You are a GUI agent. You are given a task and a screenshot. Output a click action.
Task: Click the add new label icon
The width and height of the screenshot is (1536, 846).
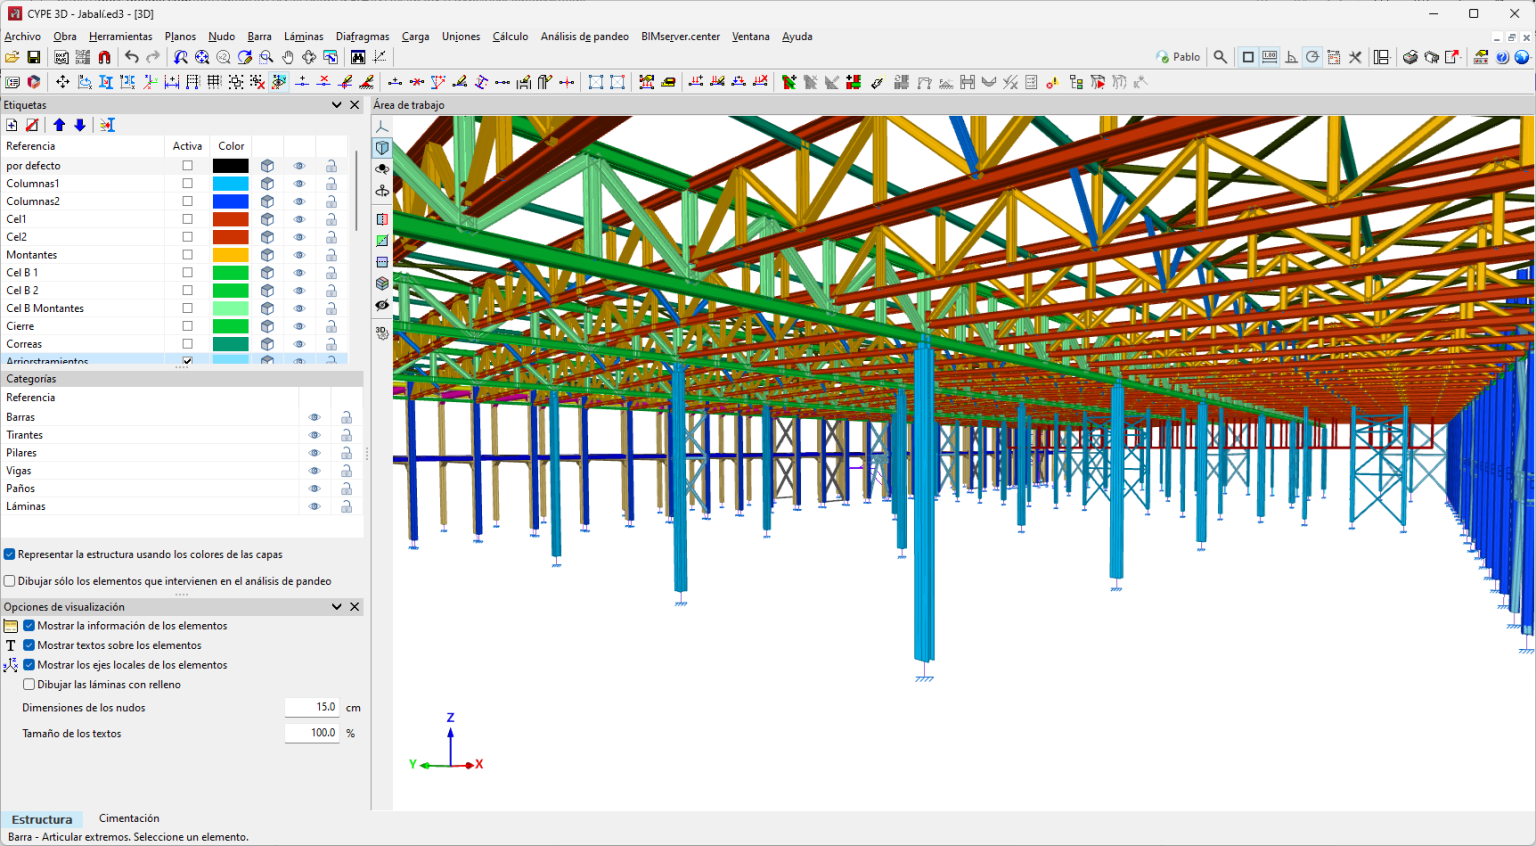(x=11, y=125)
